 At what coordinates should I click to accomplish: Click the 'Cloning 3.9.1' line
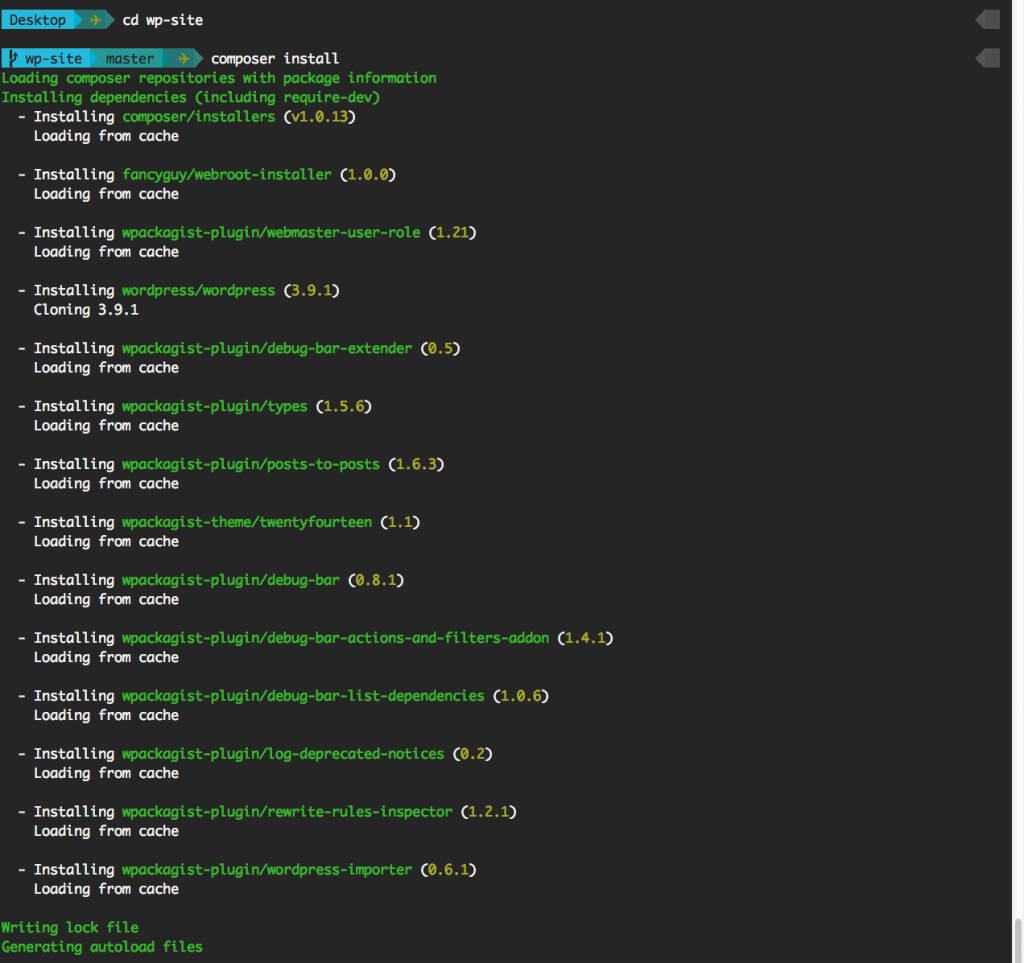(x=86, y=310)
